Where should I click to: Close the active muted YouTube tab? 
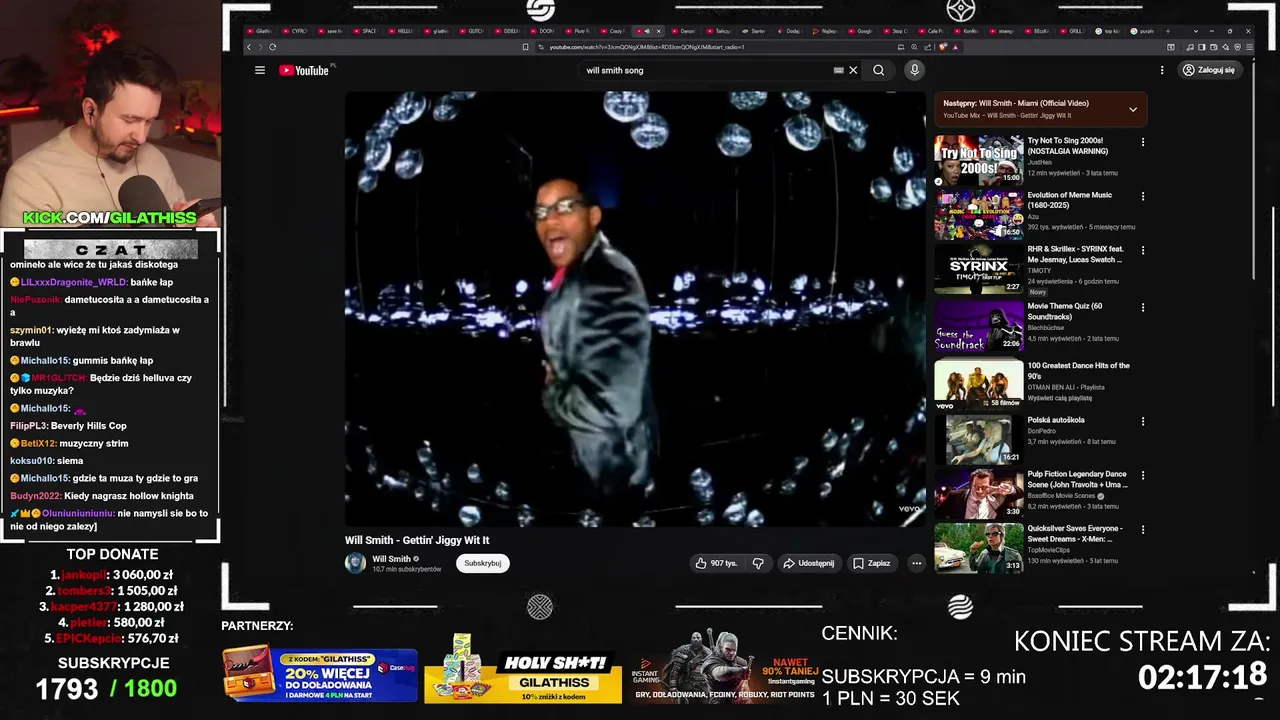pos(658,31)
